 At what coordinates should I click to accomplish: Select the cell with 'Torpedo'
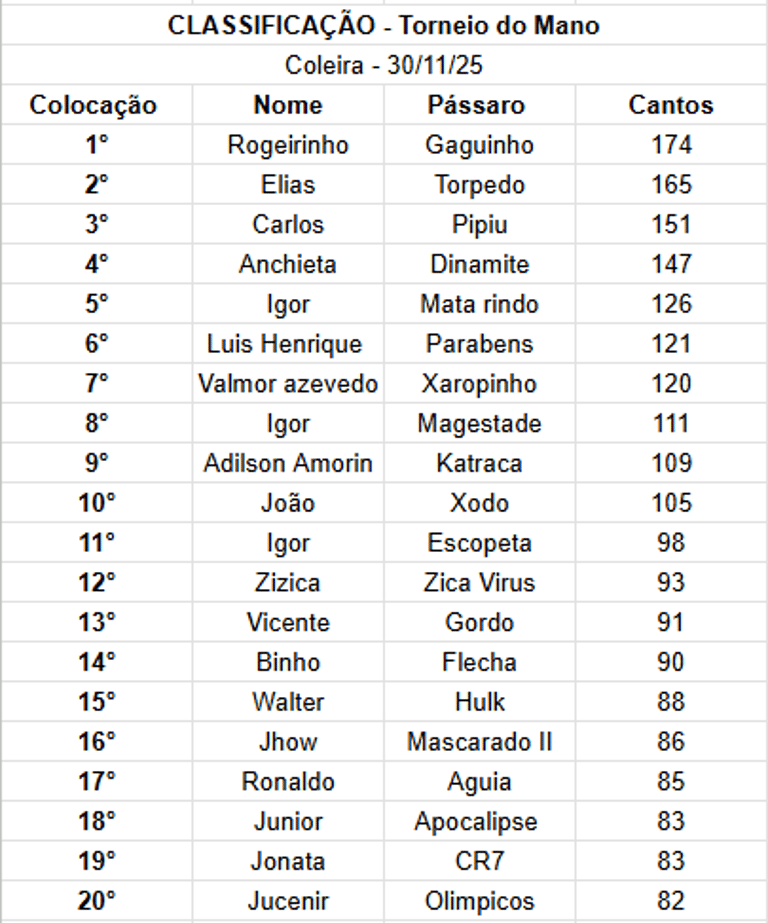pos(479,185)
